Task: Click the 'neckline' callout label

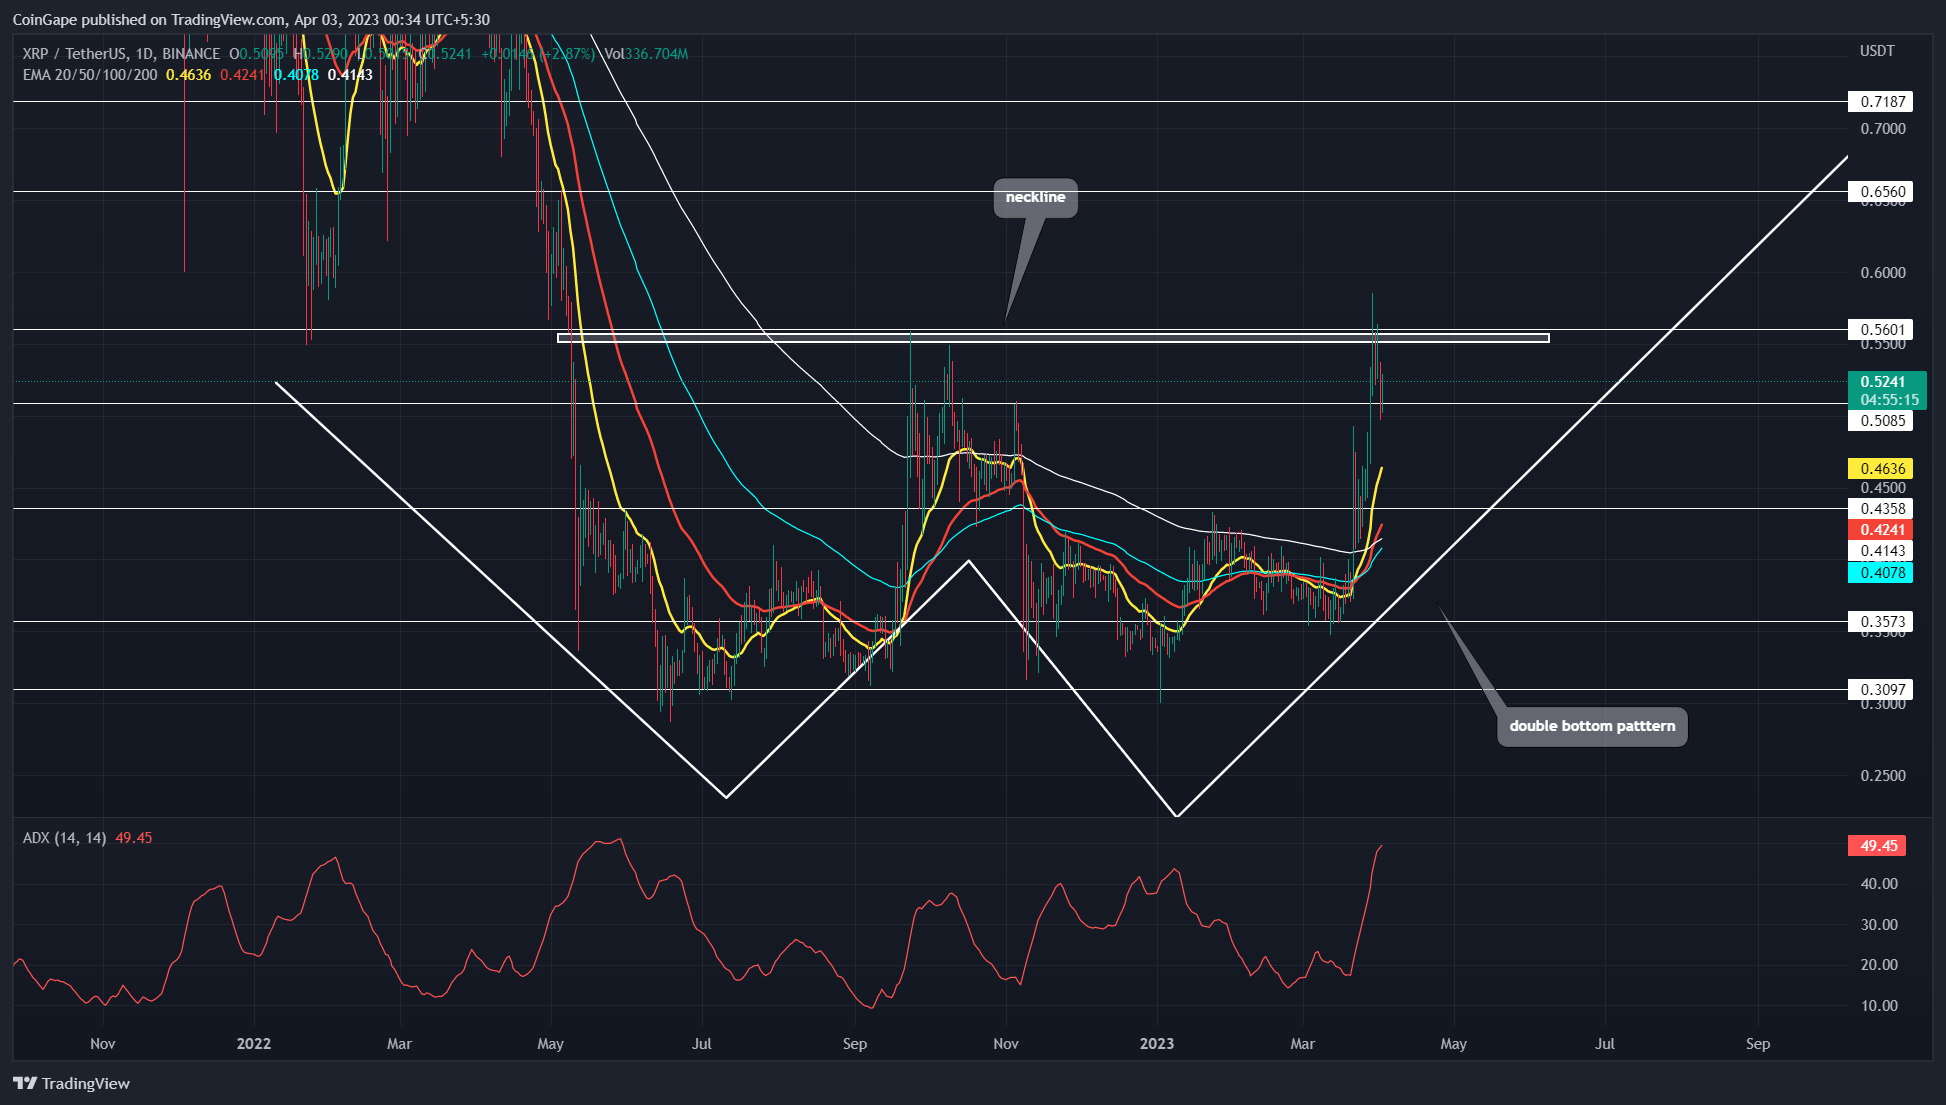Action: click(x=1035, y=198)
